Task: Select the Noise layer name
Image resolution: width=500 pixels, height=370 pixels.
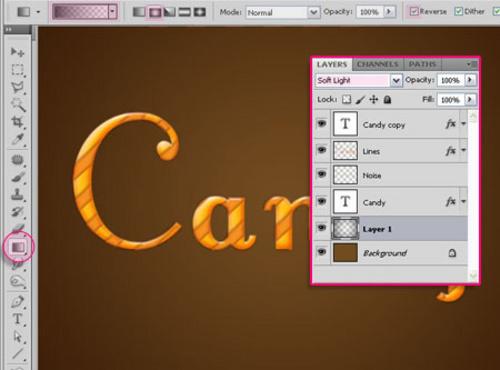Action: (x=372, y=175)
